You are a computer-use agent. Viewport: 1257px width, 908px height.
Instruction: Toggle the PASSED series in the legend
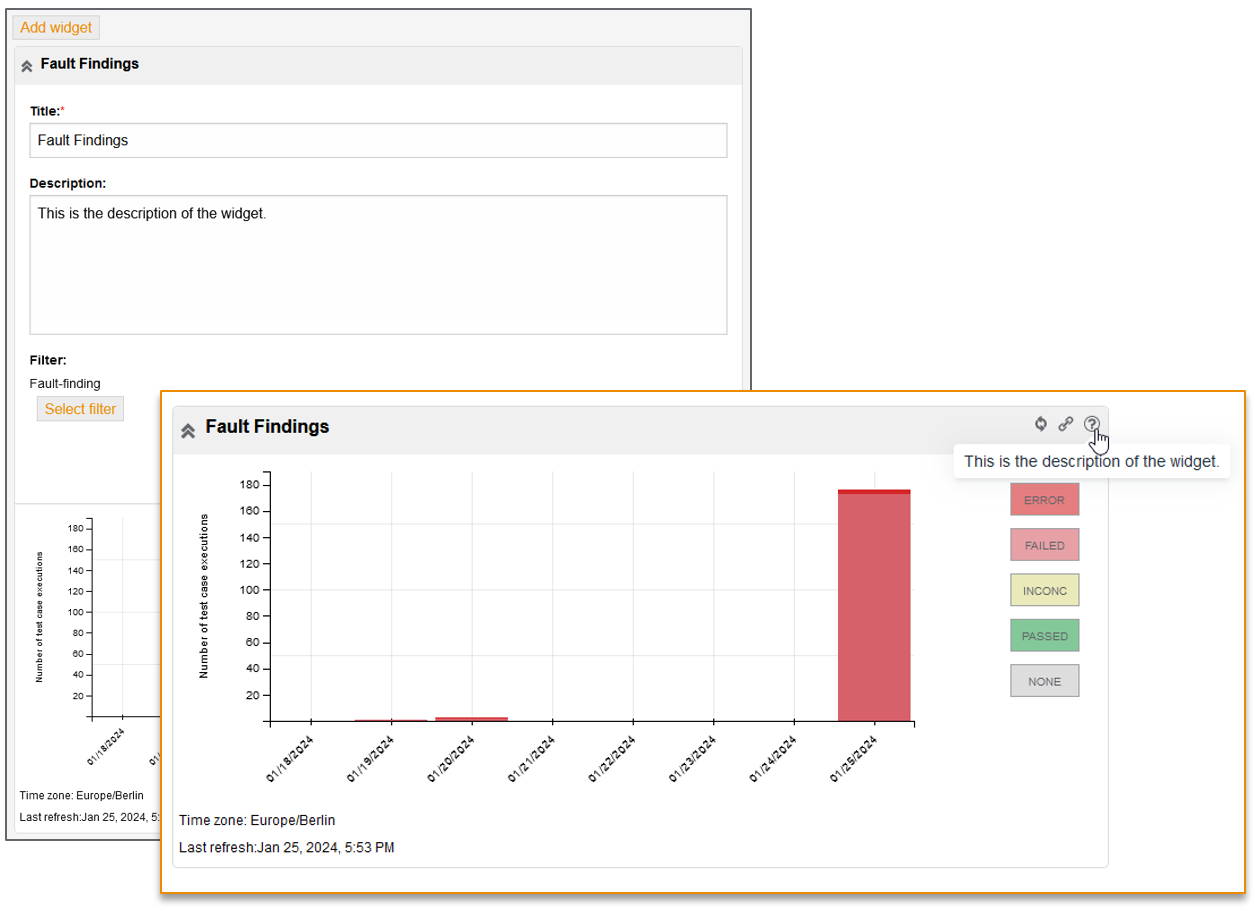1044,635
